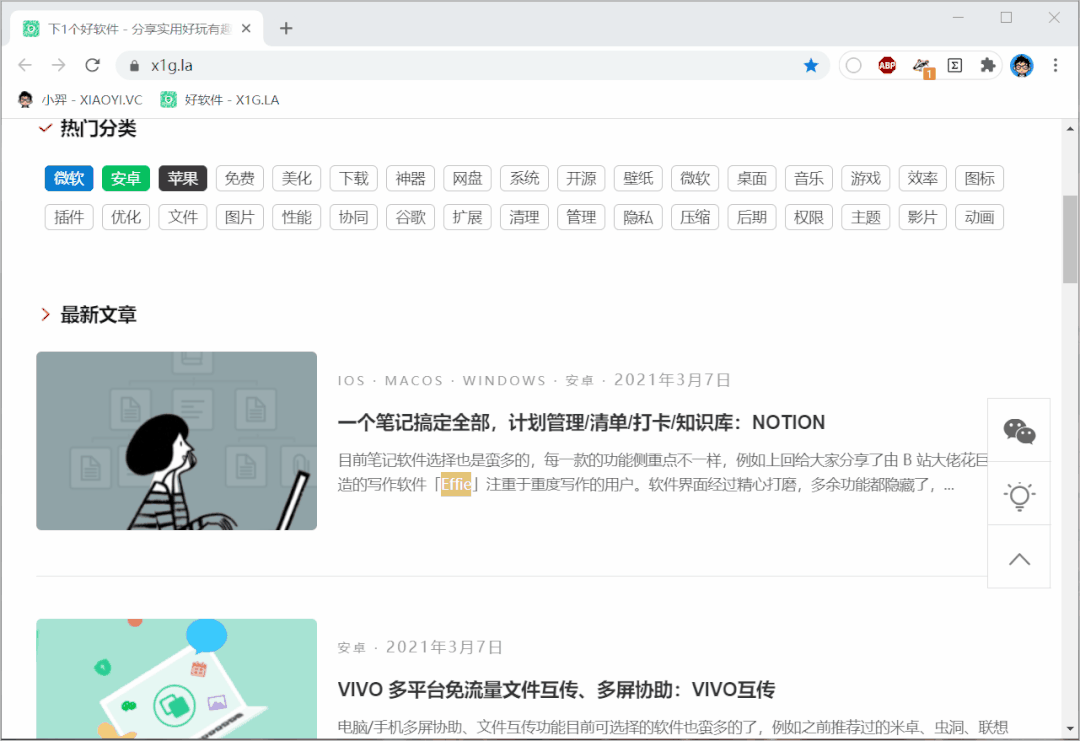Click the IOS category label
The image size is (1080, 741).
tap(351, 381)
